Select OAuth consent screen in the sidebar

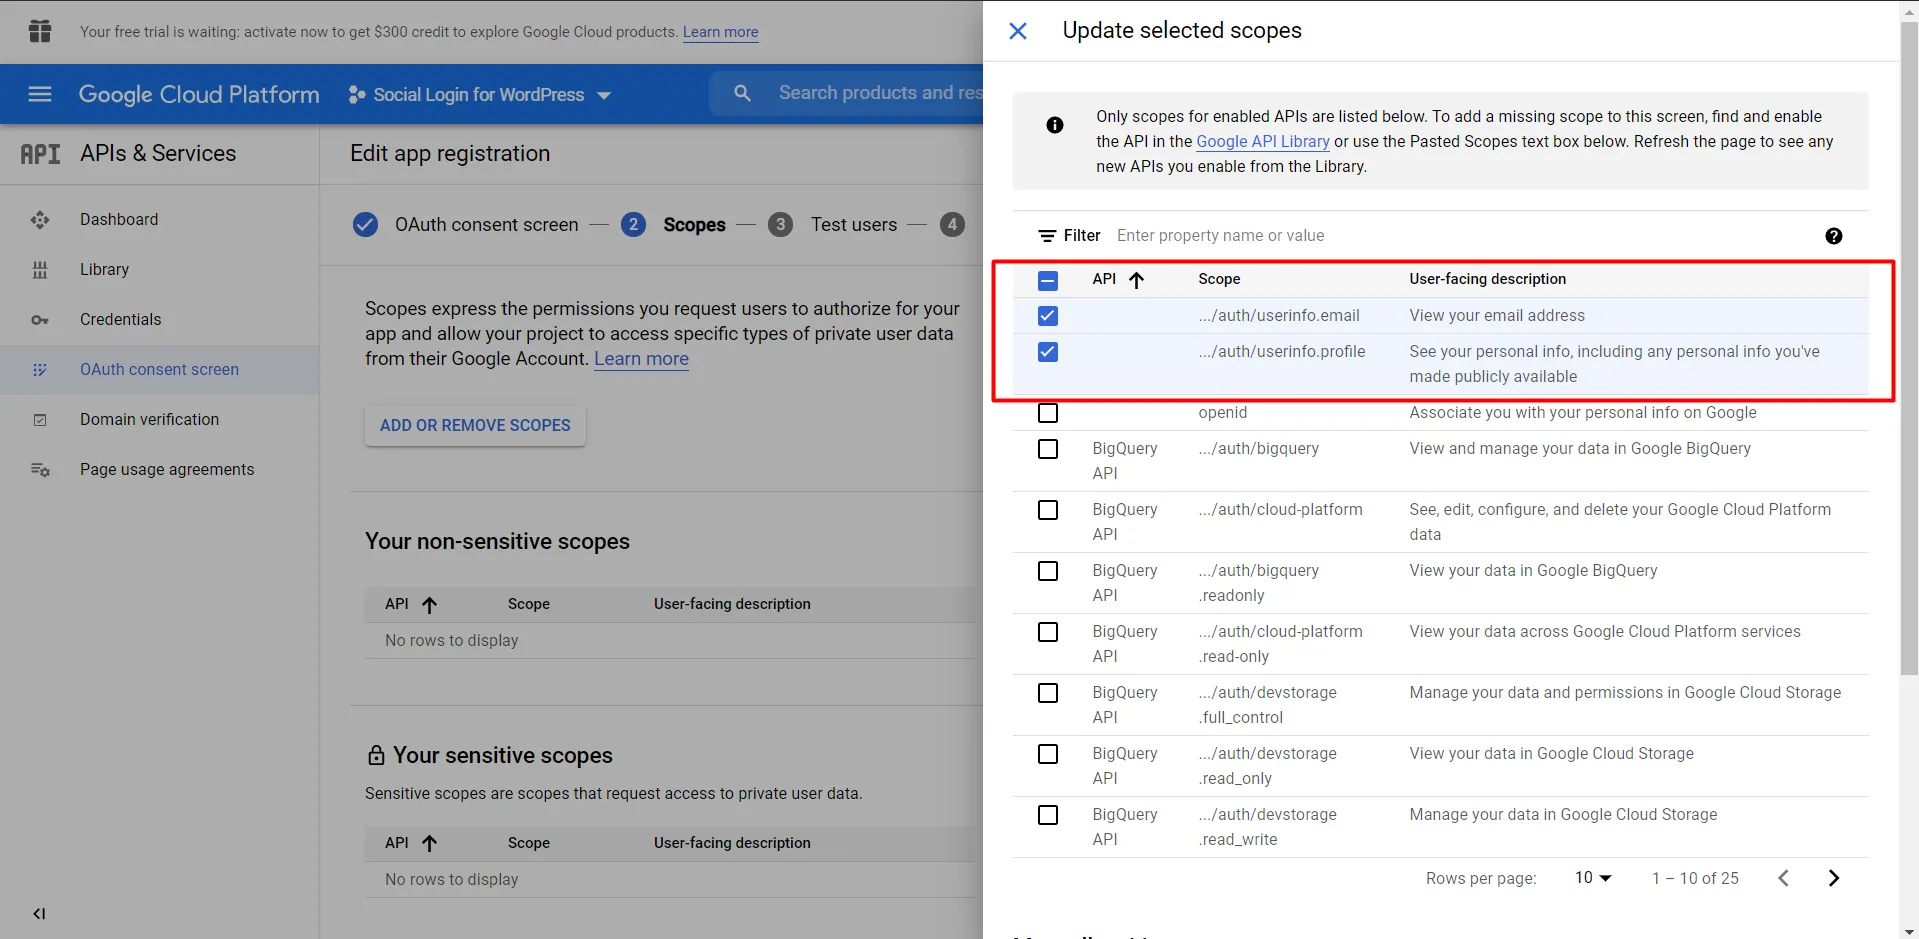(x=159, y=370)
